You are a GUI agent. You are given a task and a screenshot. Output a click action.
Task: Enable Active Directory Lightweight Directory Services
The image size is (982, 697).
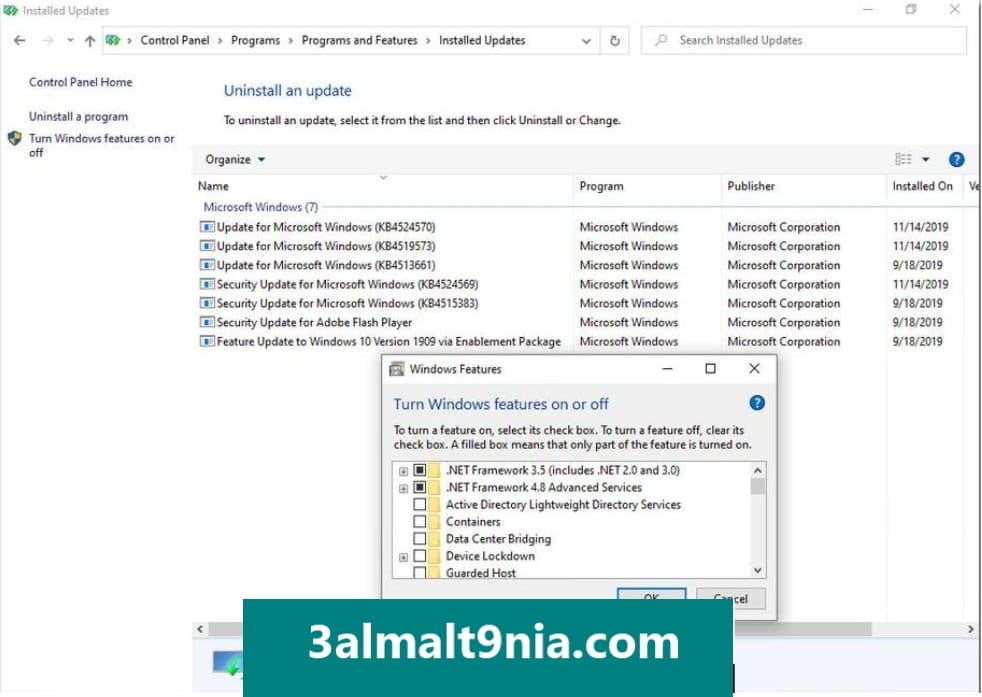click(420, 505)
